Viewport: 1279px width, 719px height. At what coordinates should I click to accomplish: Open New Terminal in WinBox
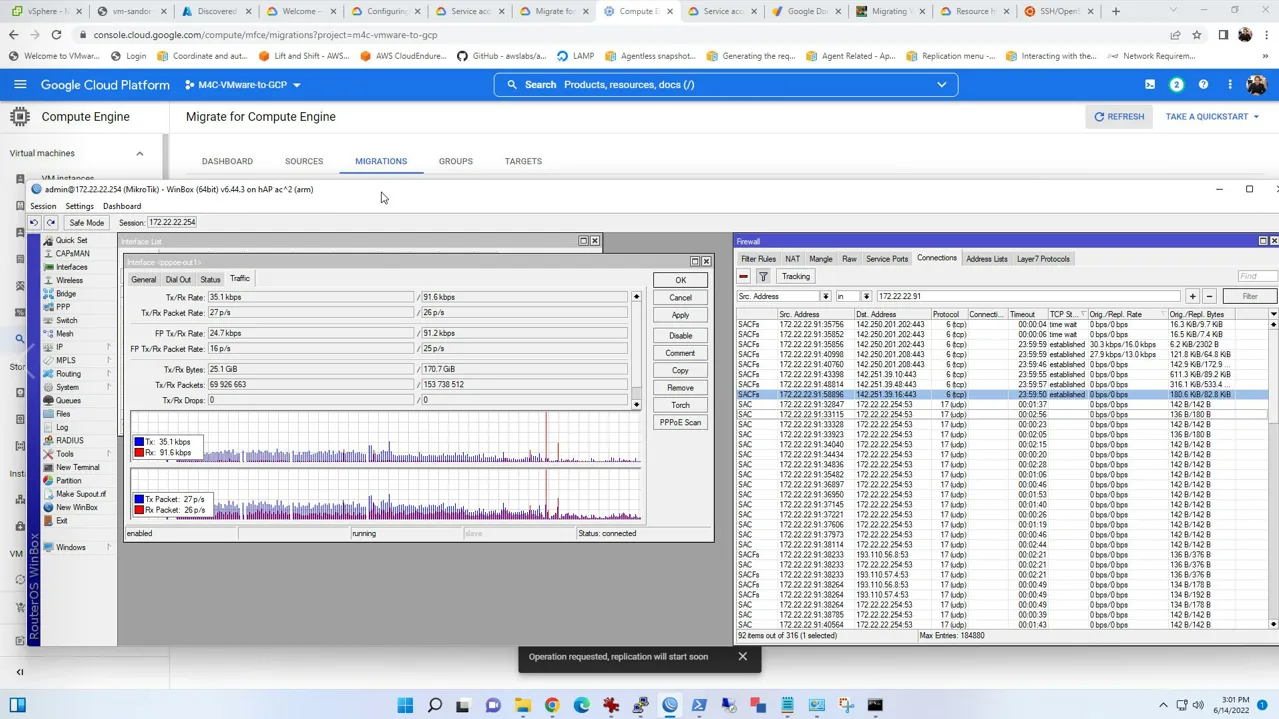click(77, 467)
